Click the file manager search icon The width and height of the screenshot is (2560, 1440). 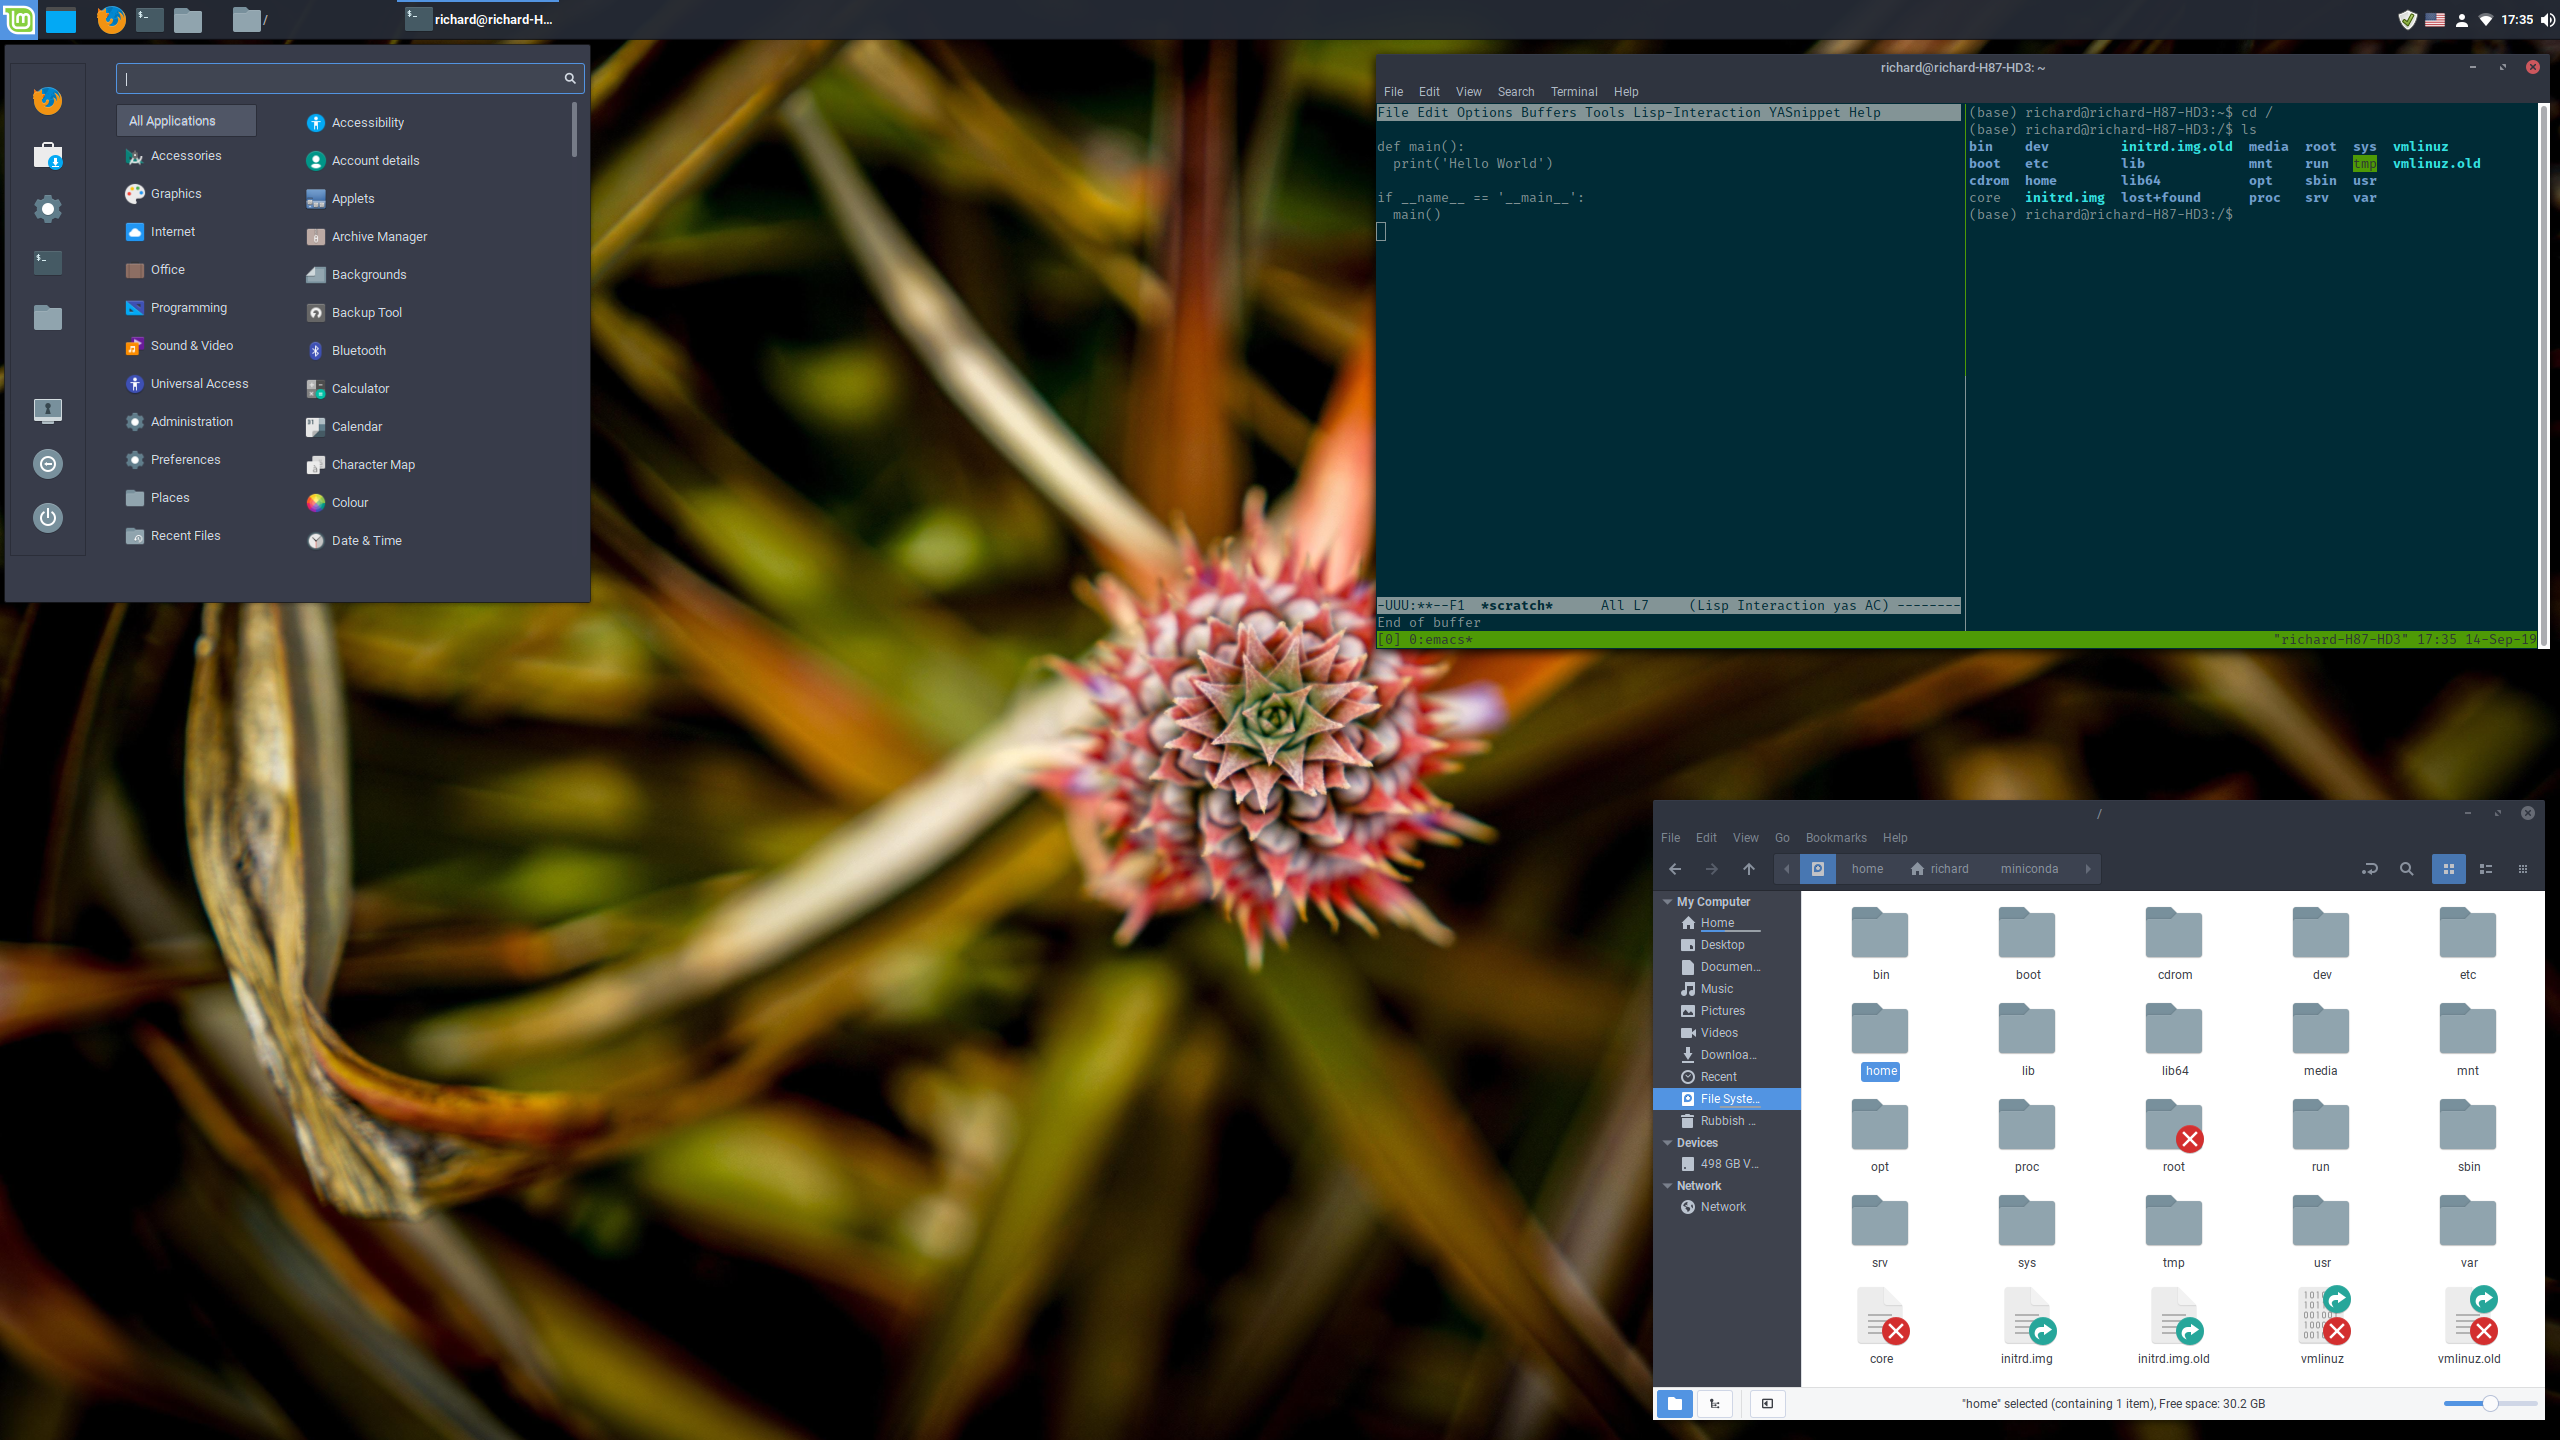click(x=2407, y=869)
